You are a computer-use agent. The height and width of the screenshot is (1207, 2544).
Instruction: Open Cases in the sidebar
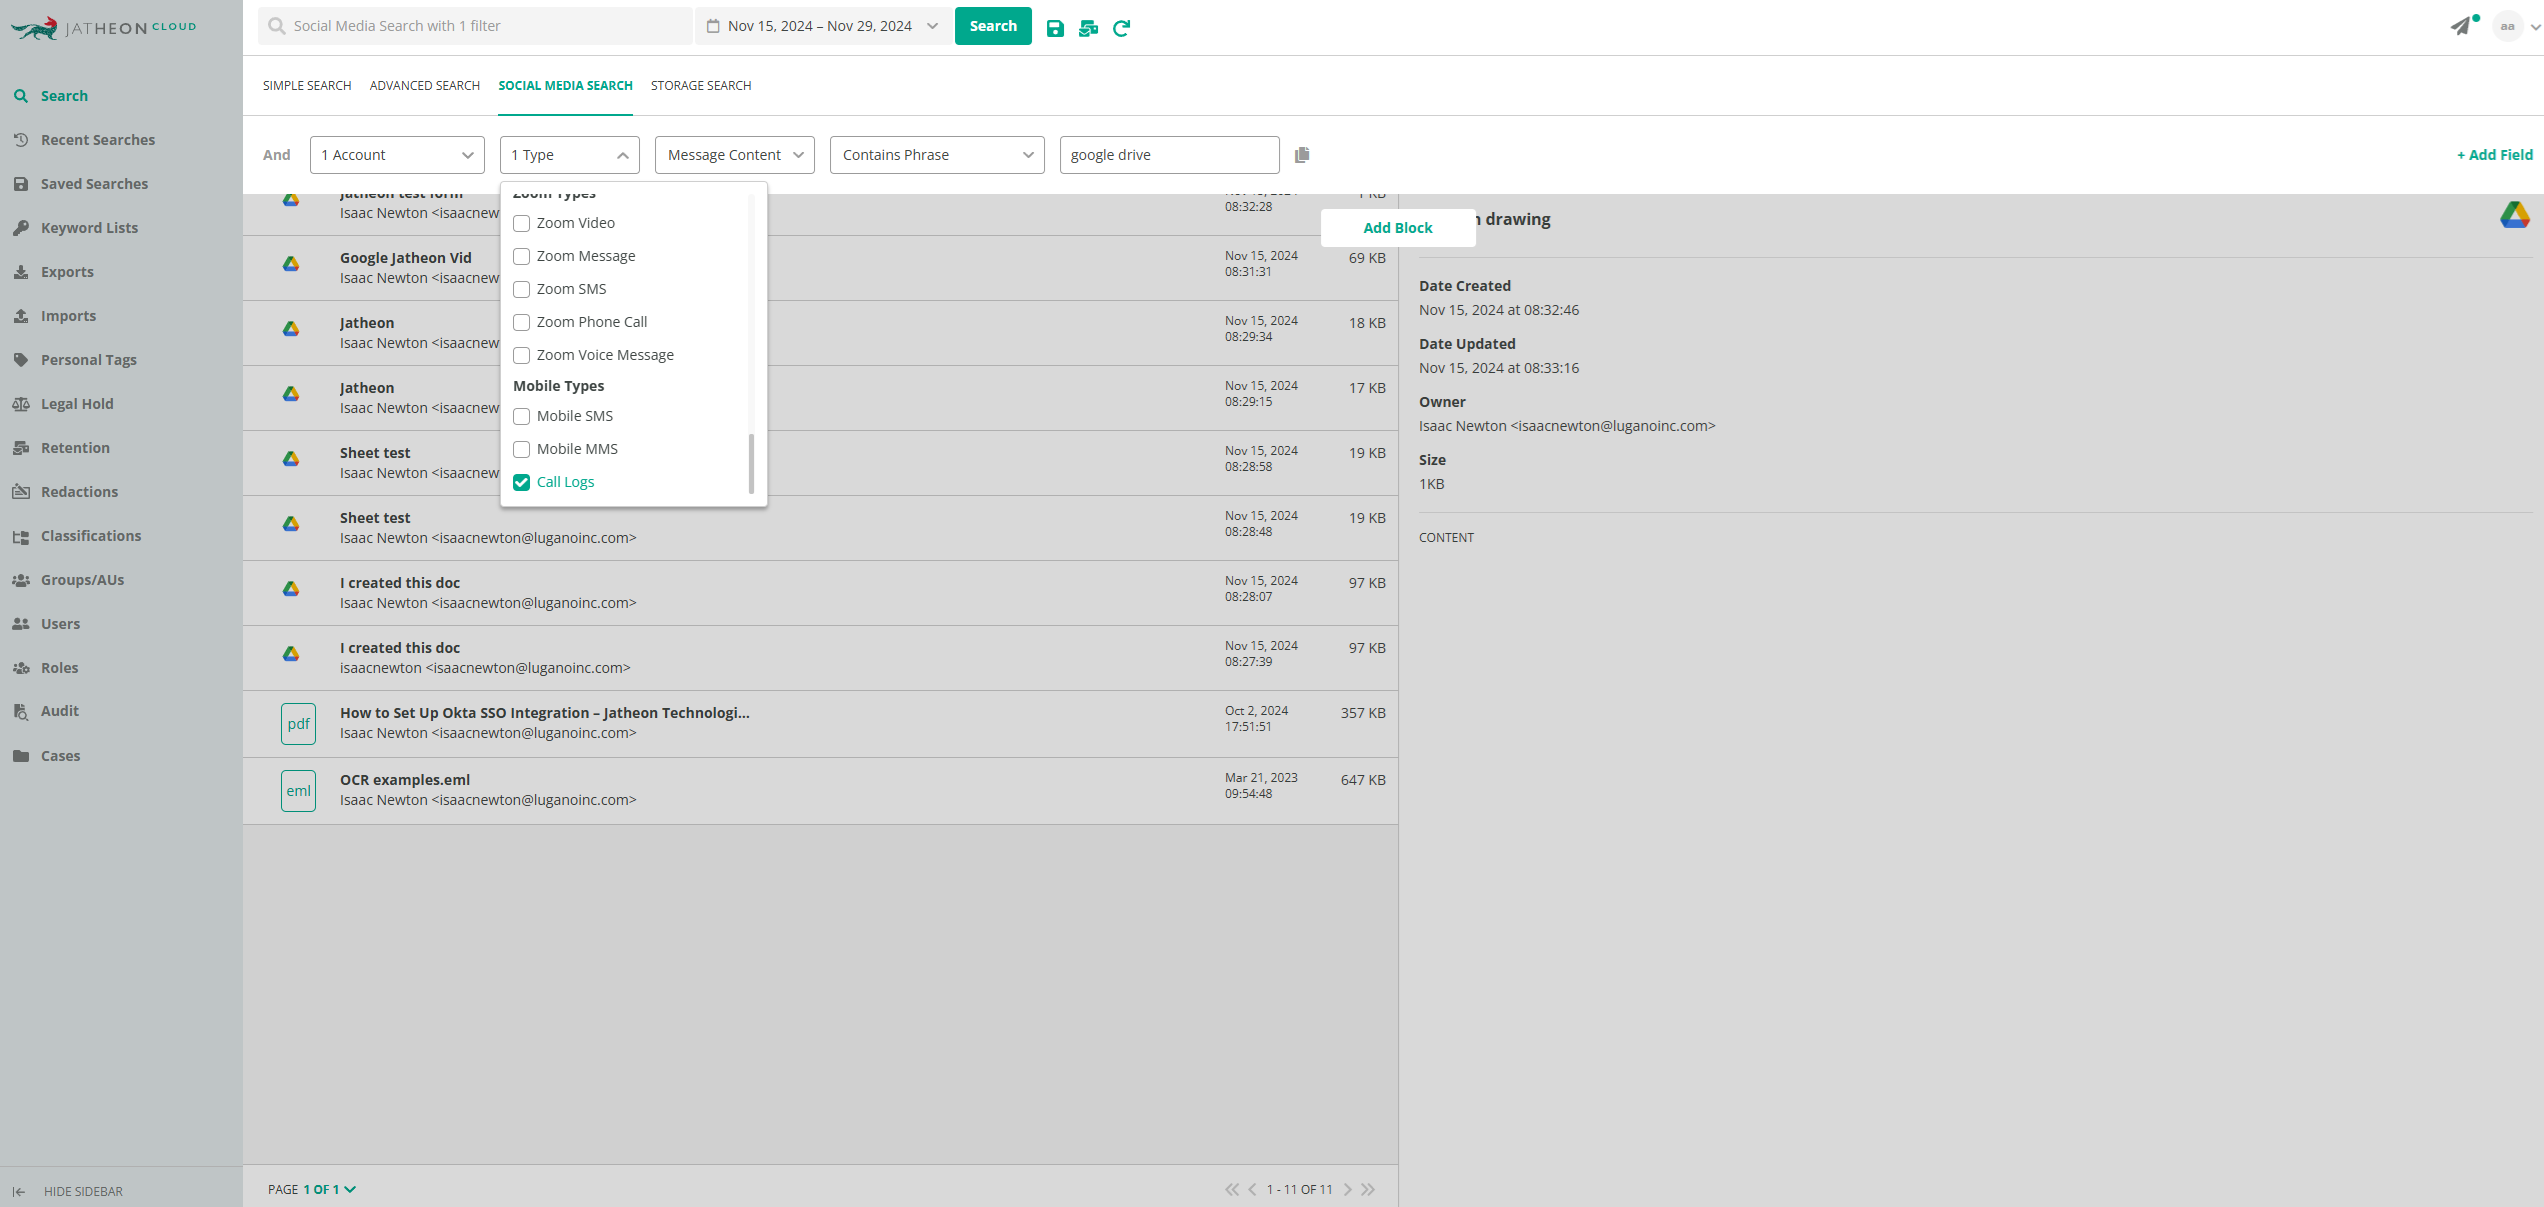(60, 756)
